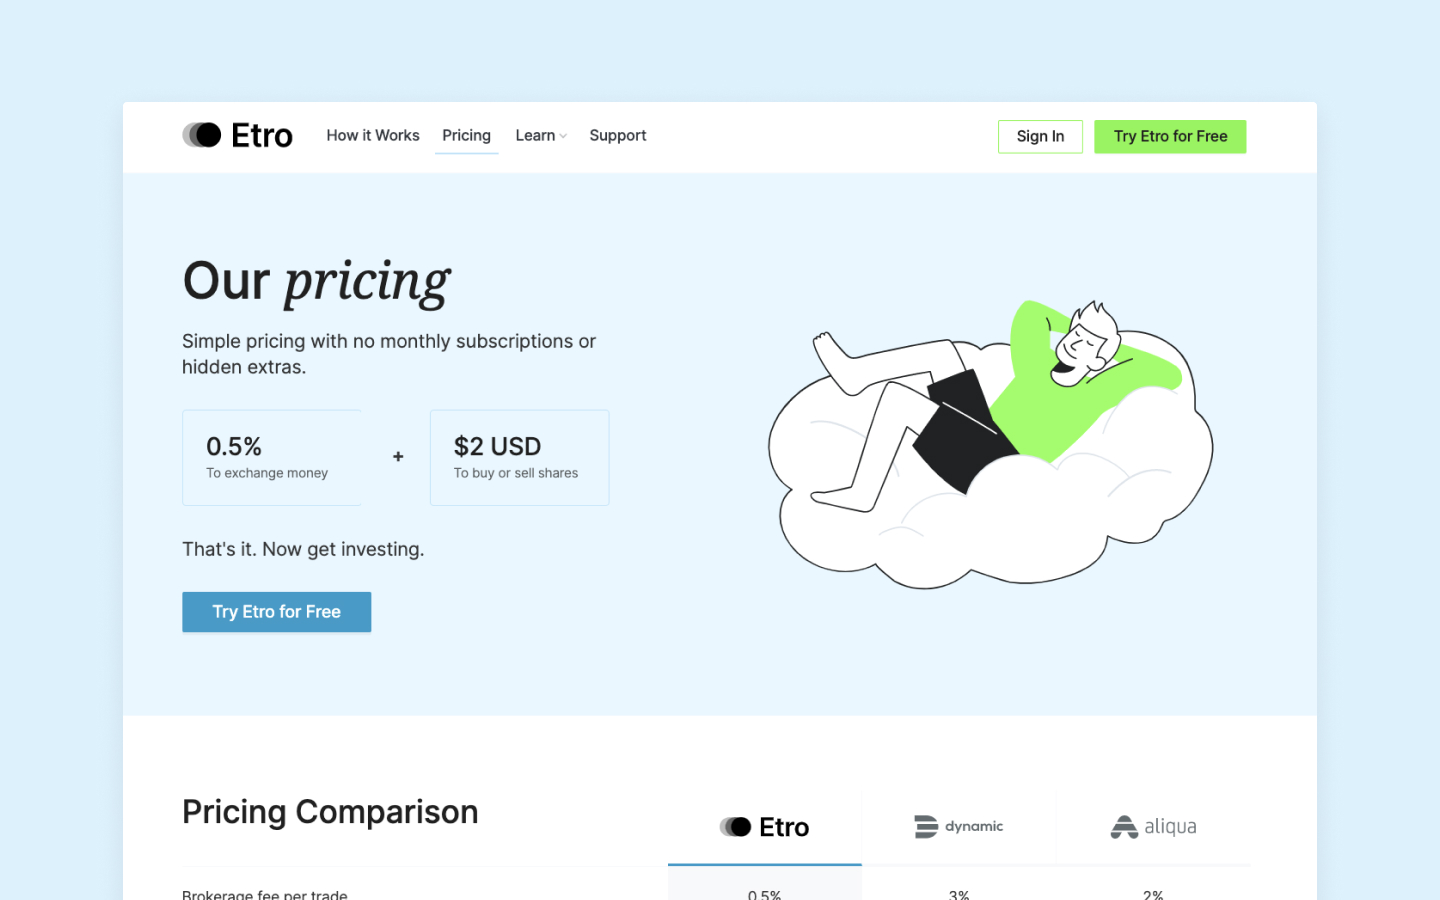The height and width of the screenshot is (900, 1440).
Task: Select the 0.5% To exchange money card
Action: click(x=272, y=457)
